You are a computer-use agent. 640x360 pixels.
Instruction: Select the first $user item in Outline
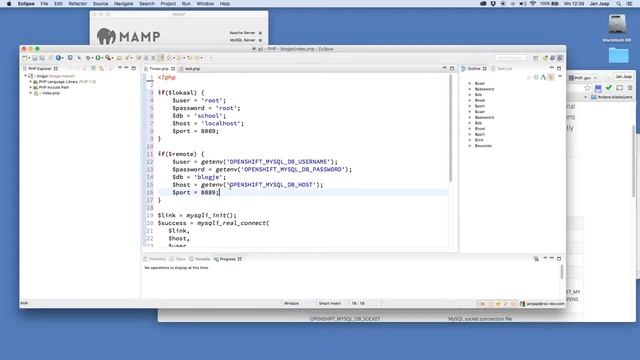tap(480, 83)
